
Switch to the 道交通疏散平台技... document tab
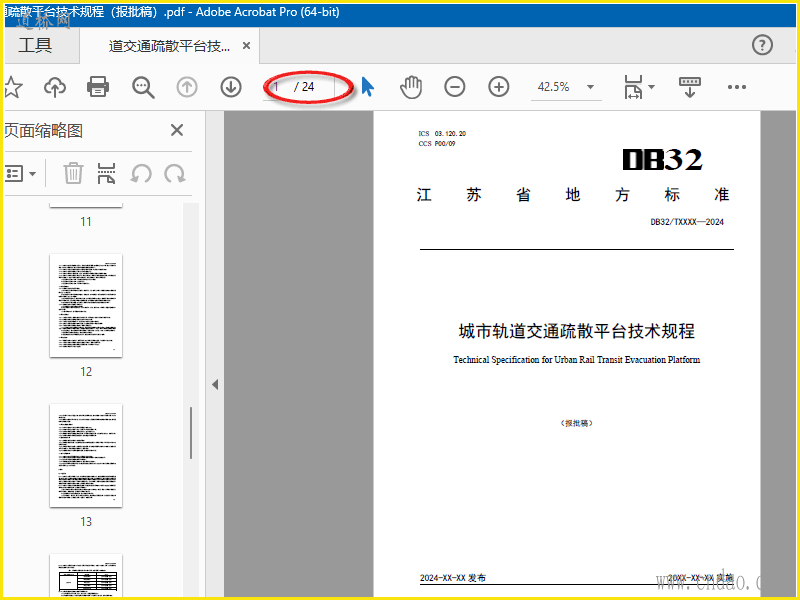coord(169,46)
